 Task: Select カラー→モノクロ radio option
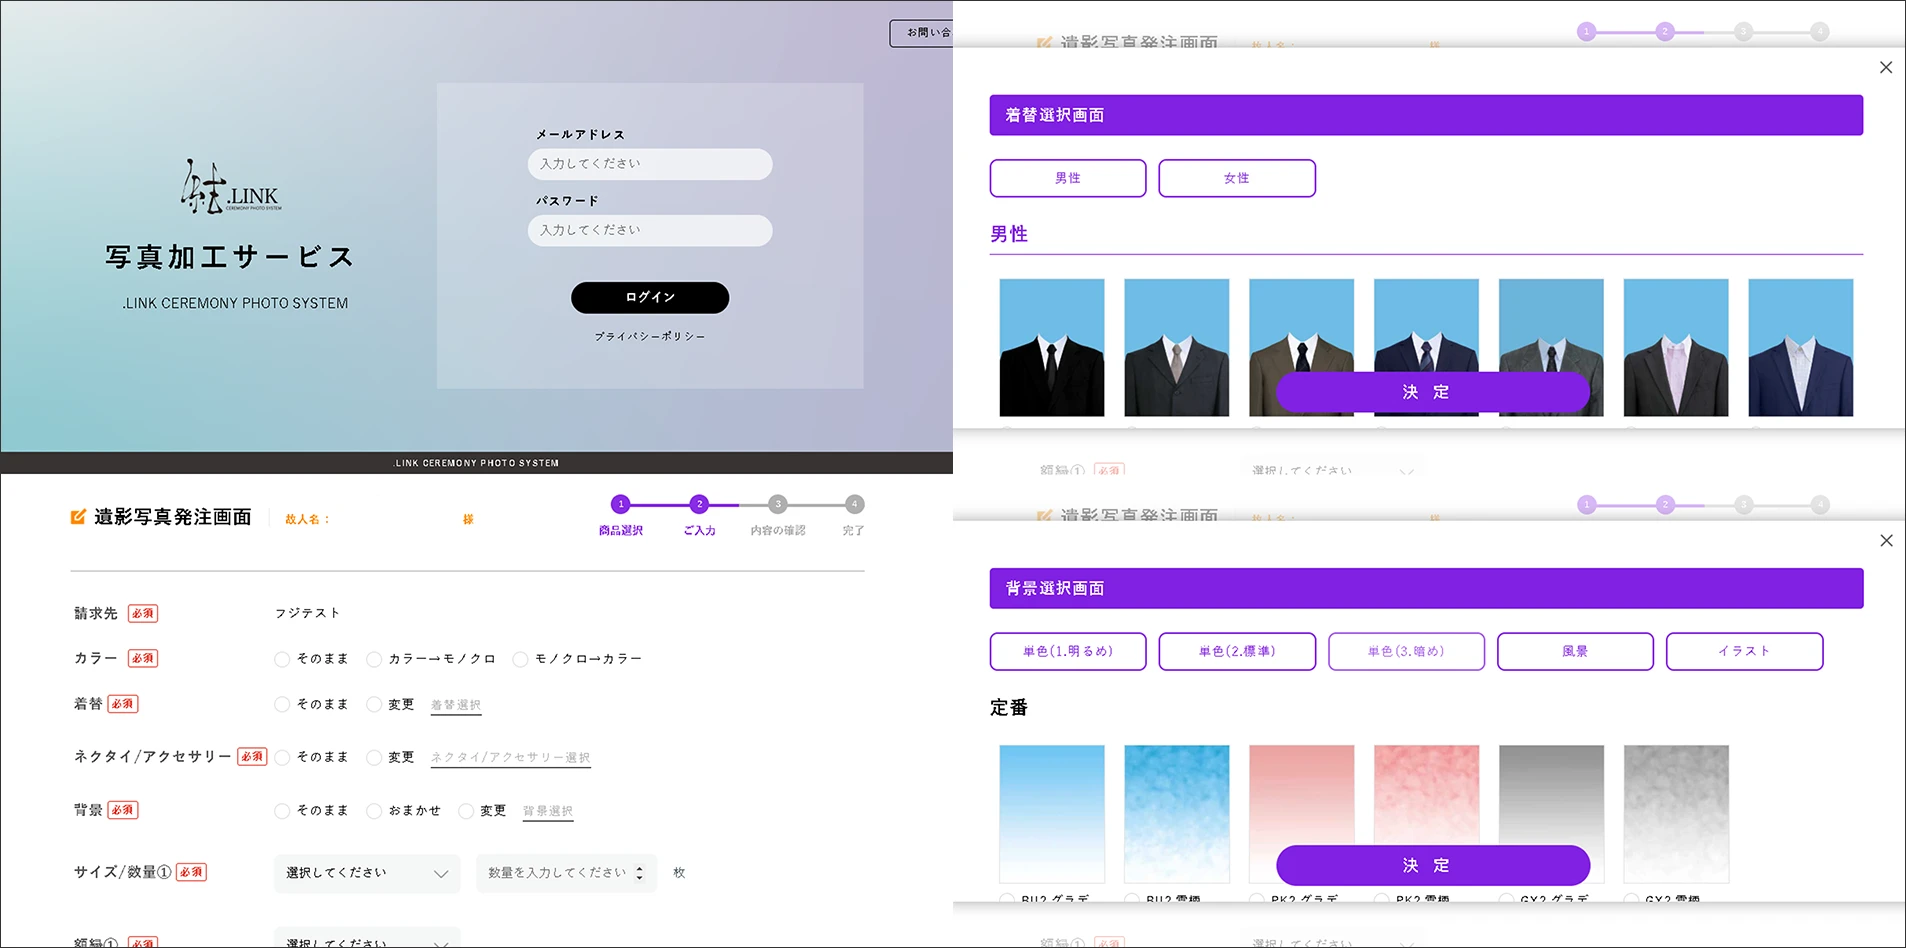[x=374, y=659]
